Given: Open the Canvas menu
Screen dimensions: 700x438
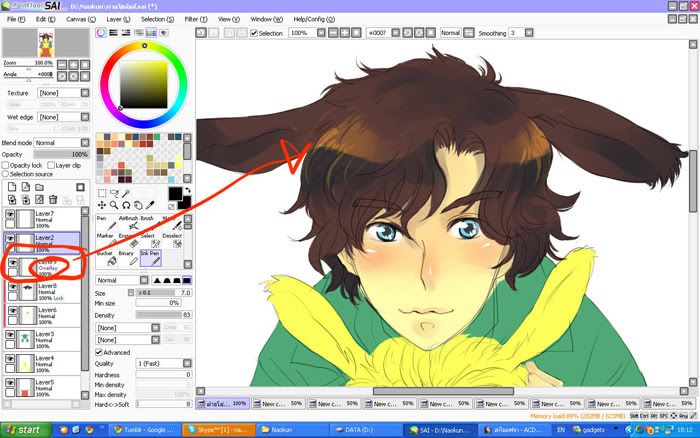Looking at the screenshot, I should pyautogui.click(x=76, y=19).
